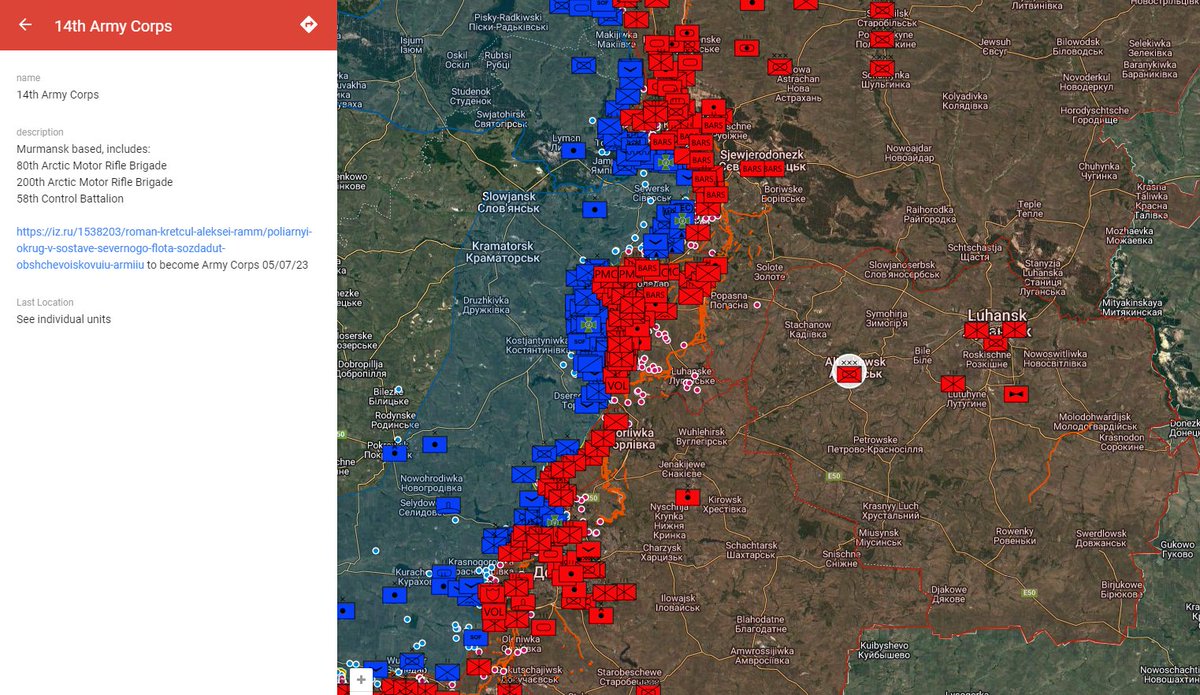Click the red VOL marker near Luhanske

(618, 385)
